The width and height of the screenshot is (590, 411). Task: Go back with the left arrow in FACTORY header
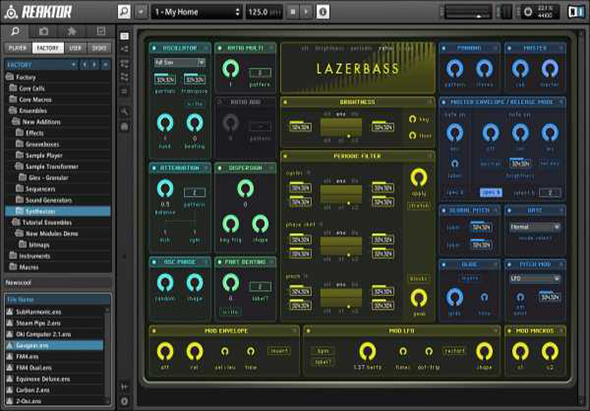[x=85, y=65]
